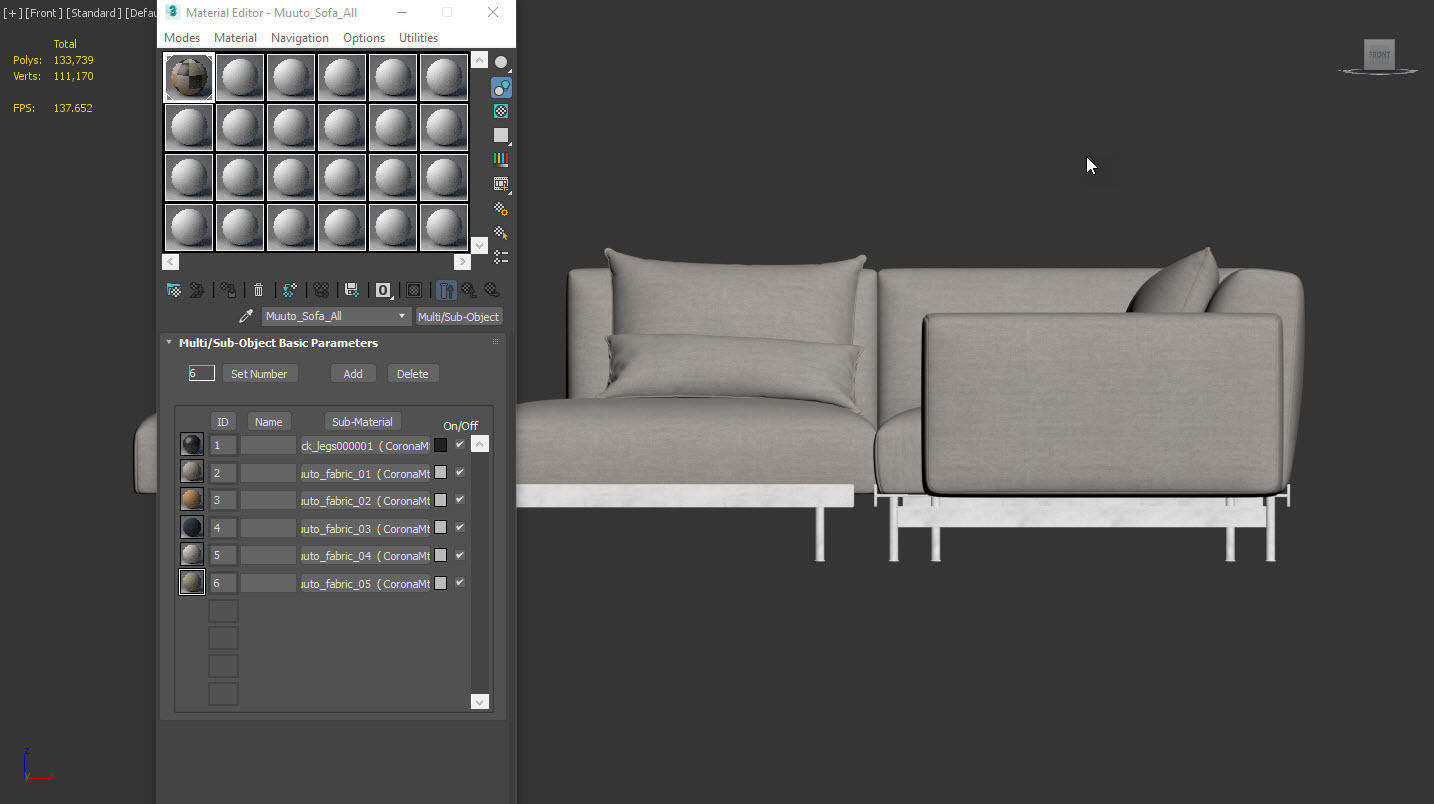Click the Set Number button
Image resolution: width=1434 pixels, height=804 pixels.
click(x=259, y=374)
